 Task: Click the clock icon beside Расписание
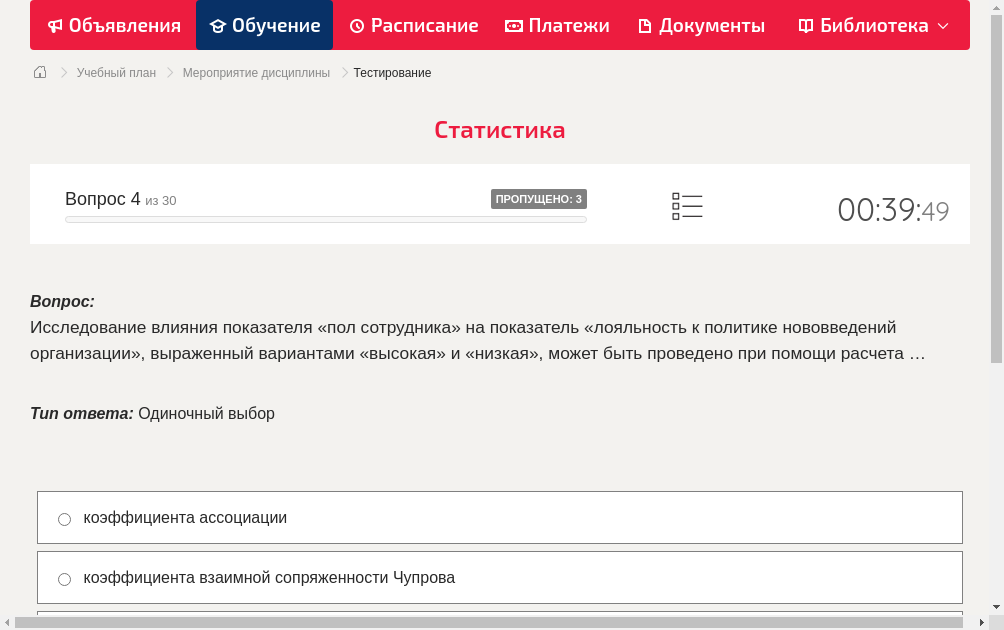(356, 25)
